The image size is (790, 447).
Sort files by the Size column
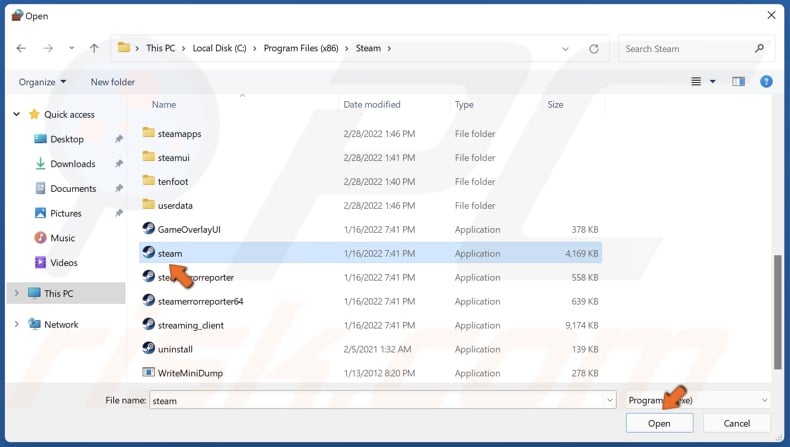(x=555, y=104)
